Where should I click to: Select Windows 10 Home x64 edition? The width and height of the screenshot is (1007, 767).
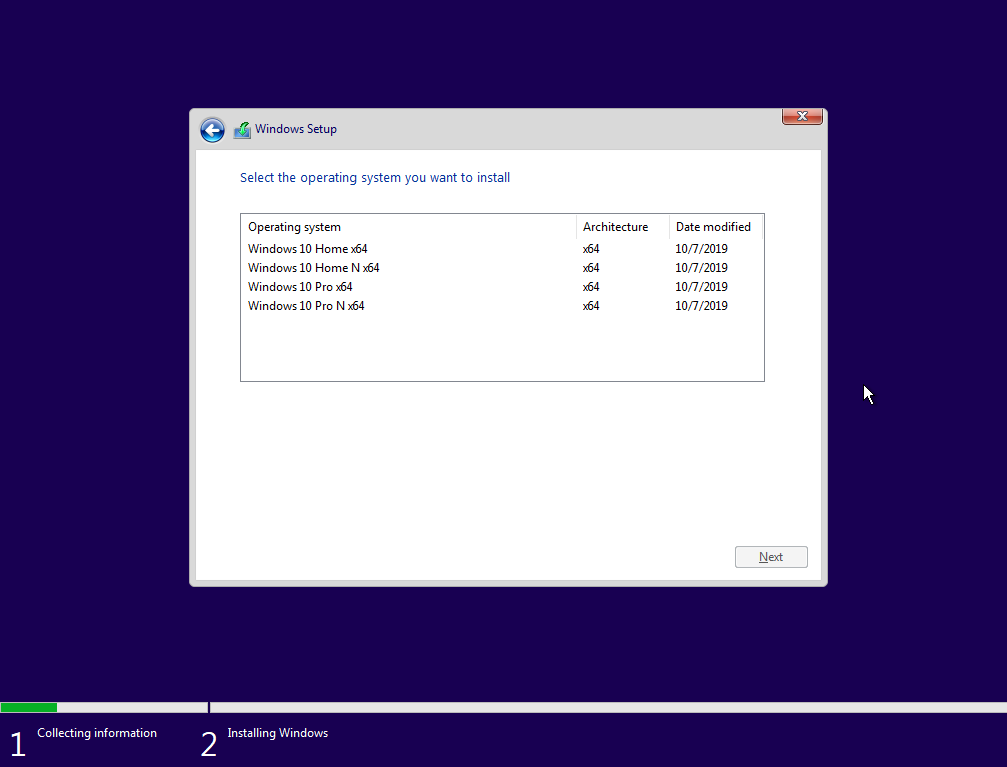tap(502, 249)
